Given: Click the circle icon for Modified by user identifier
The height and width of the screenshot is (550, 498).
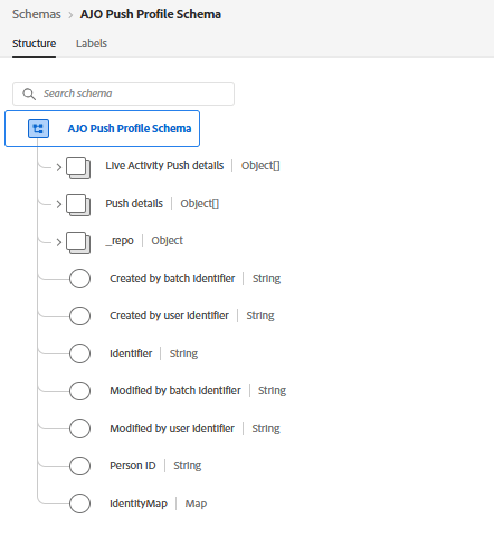Looking at the screenshot, I should click(80, 428).
